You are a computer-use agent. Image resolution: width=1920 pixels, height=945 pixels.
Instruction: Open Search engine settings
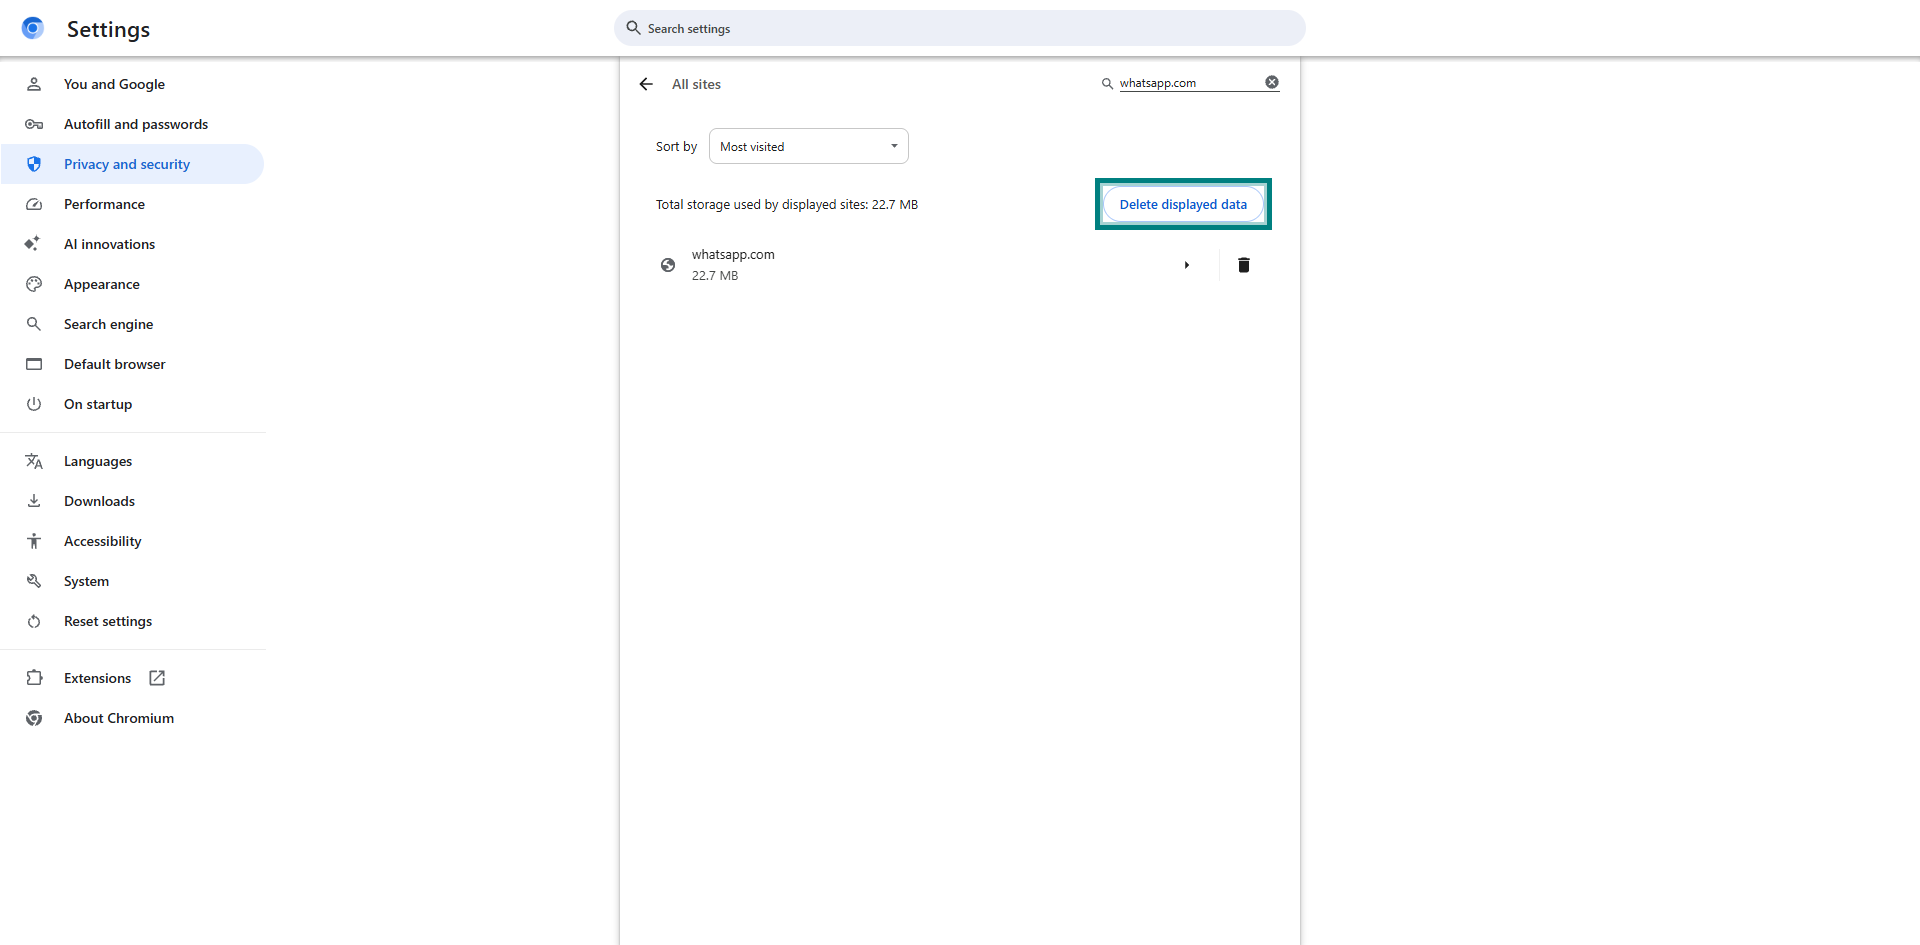pyautogui.click(x=132, y=324)
